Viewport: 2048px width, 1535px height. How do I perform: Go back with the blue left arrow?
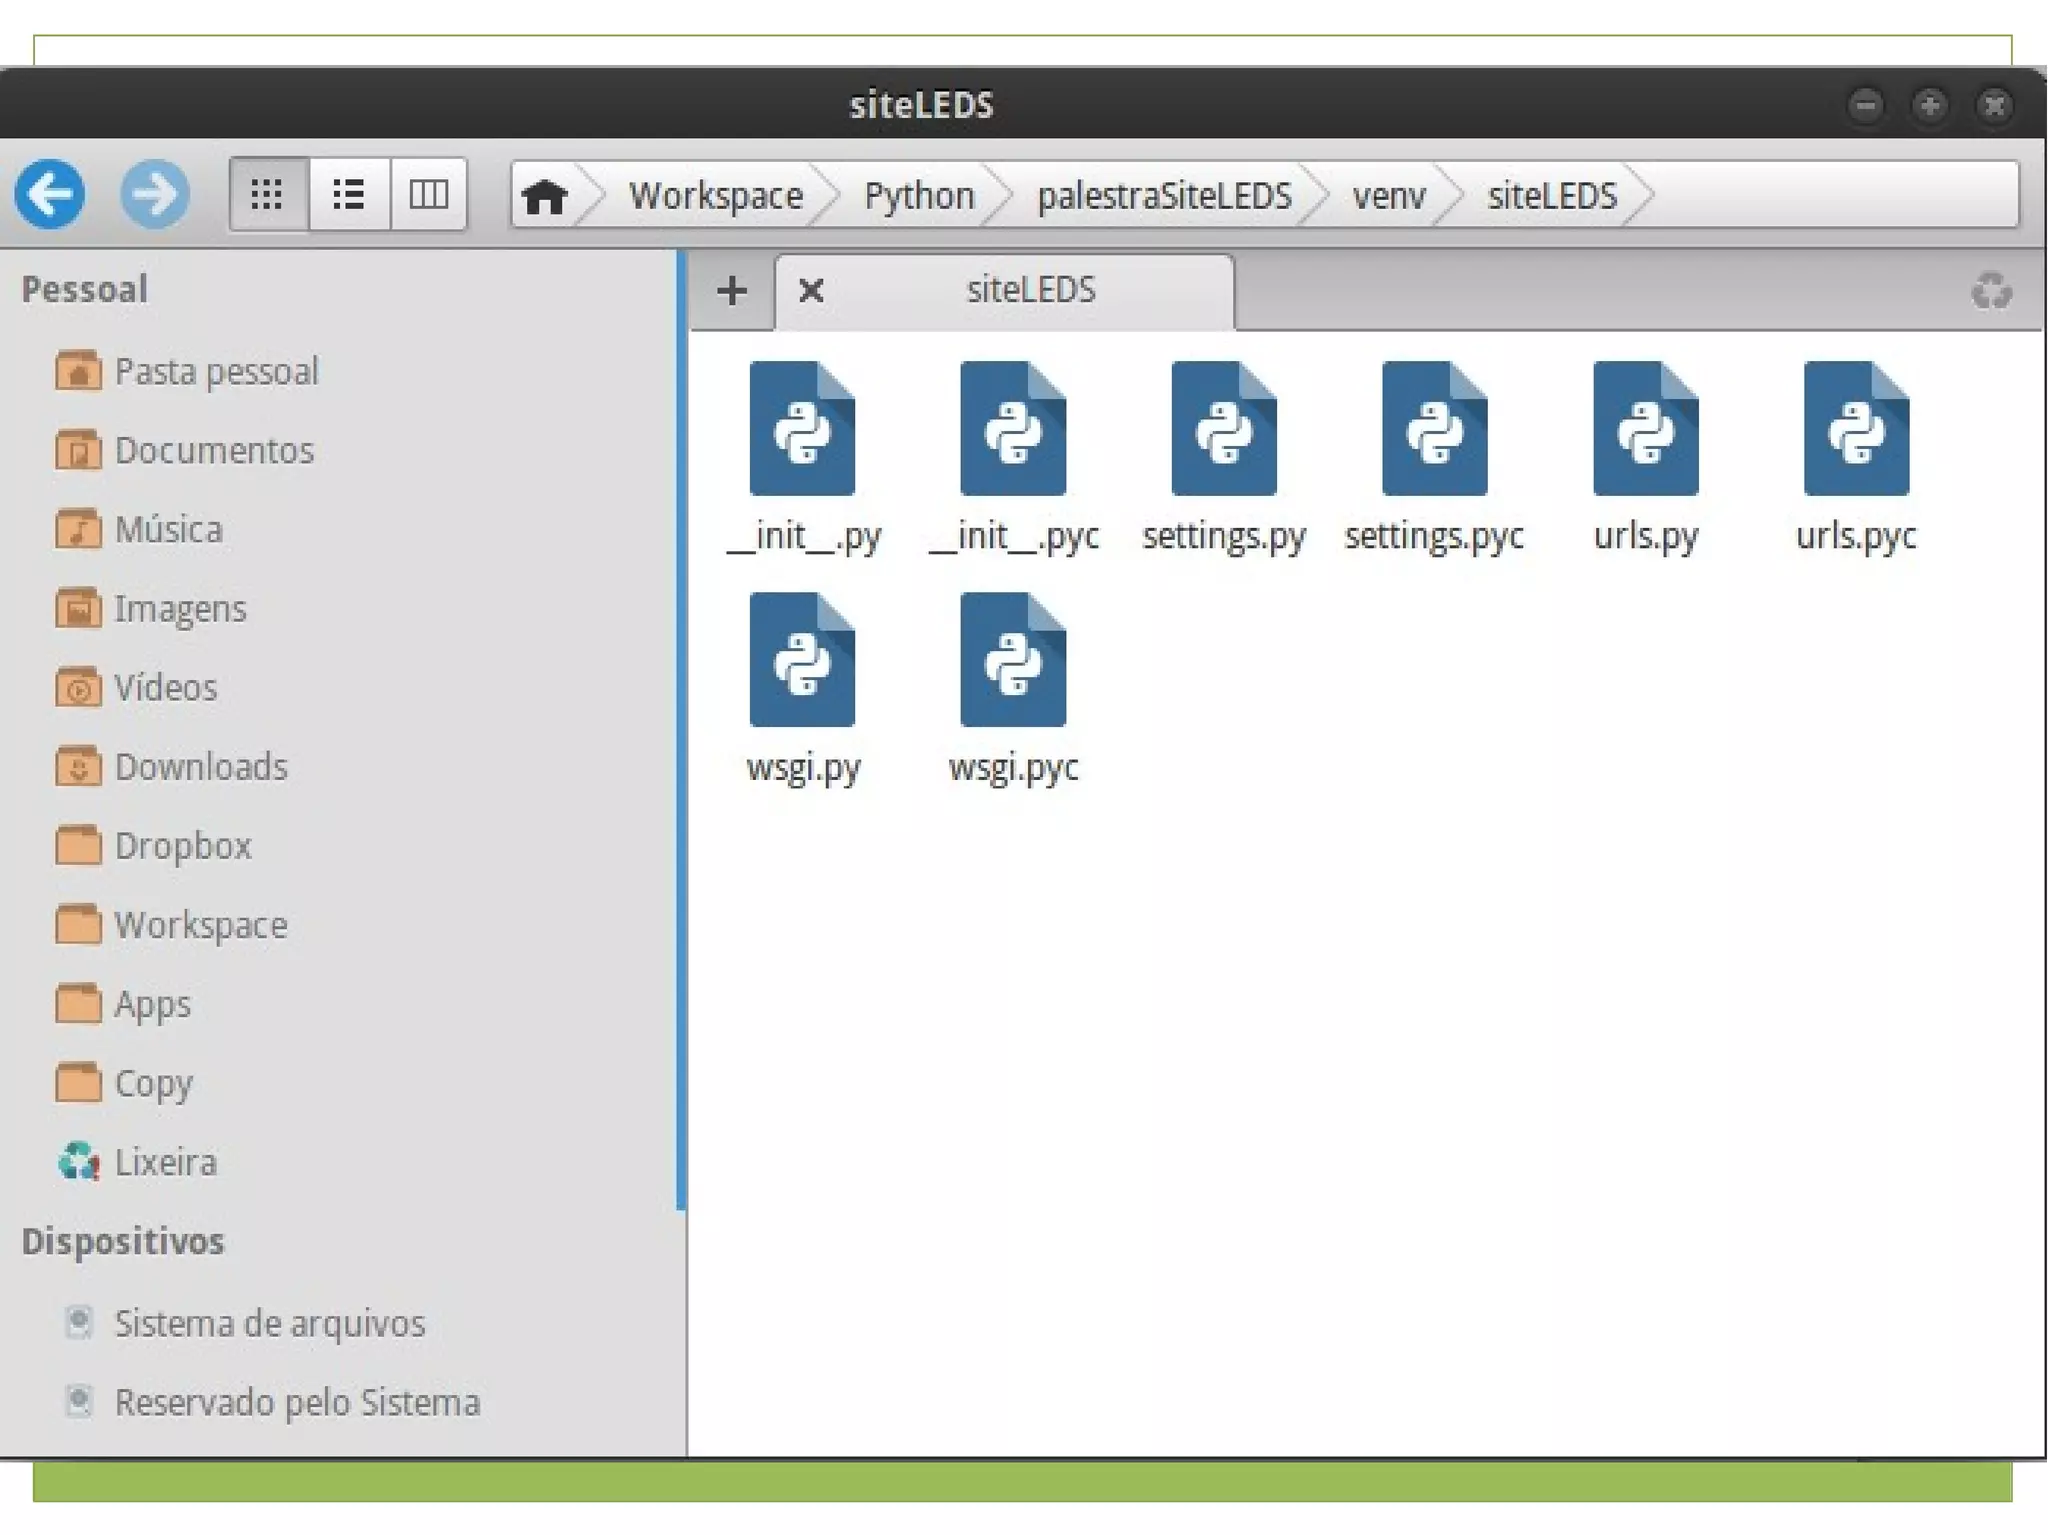pyautogui.click(x=50, y=194)
